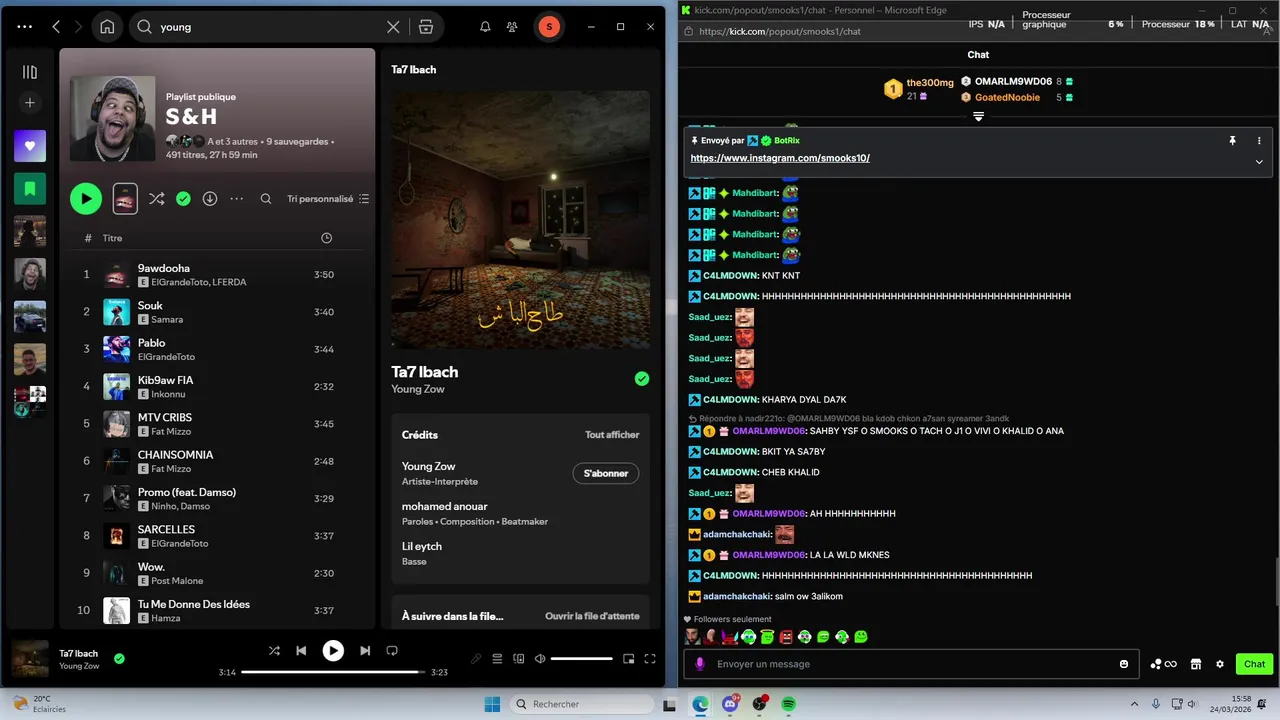This screenshot has width=1280, height=720.
Task: Sort by duration clock column
Action: coord(326,238)
